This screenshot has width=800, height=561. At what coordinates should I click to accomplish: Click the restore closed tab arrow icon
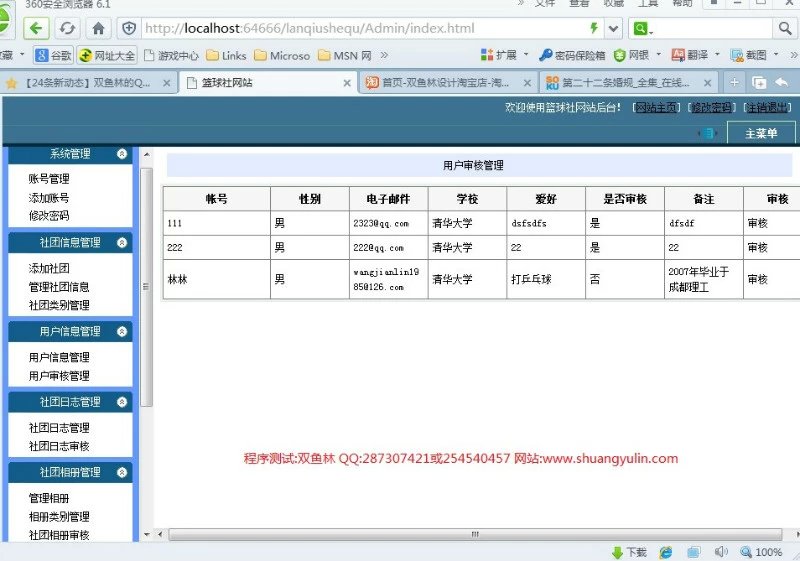(x=781, y=82)
